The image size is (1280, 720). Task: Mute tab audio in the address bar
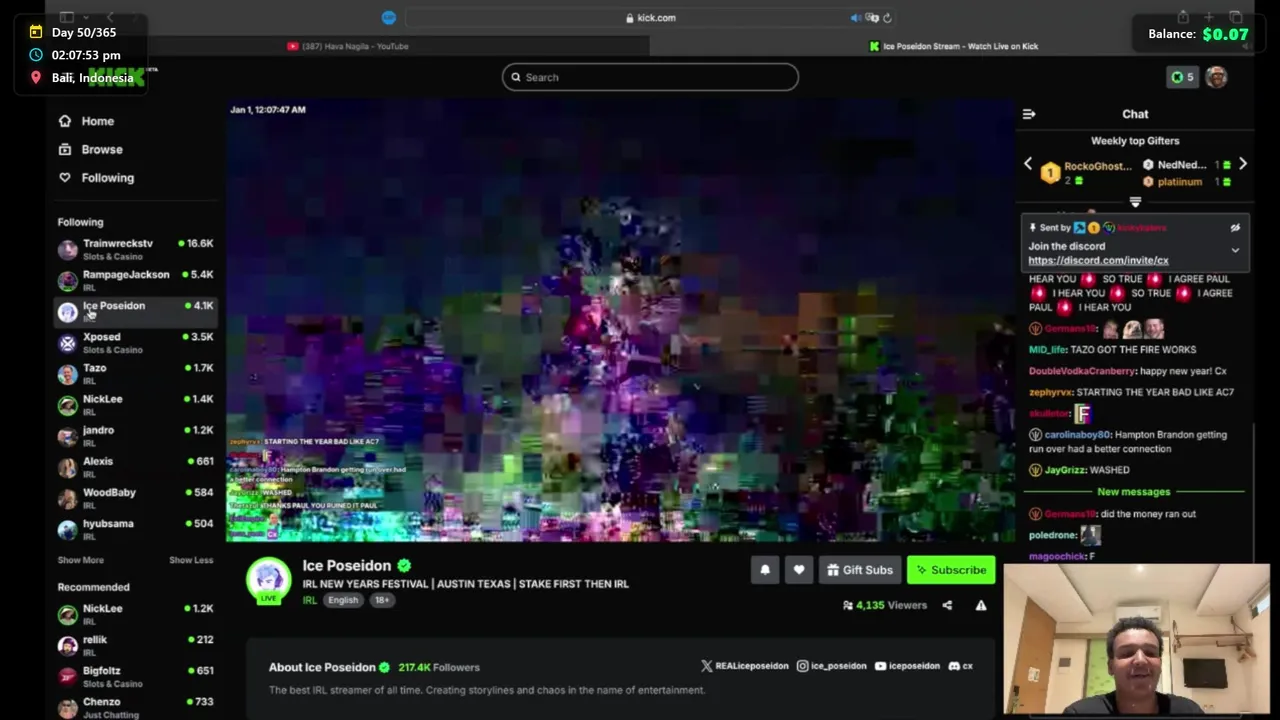tap(855, 18)
